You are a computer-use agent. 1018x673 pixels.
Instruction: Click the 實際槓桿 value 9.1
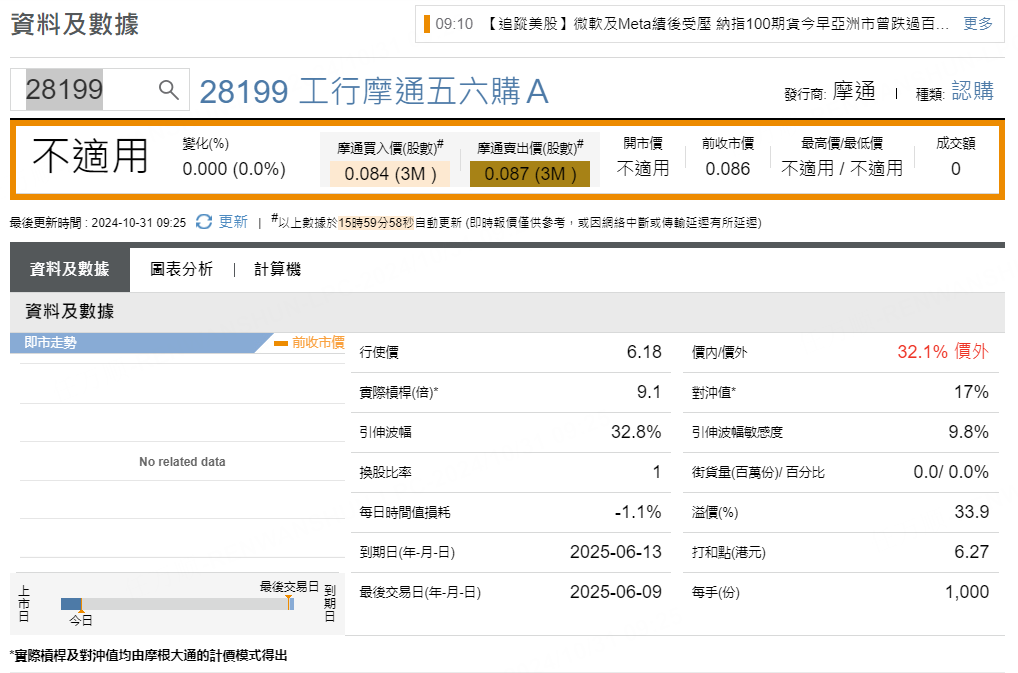coord(649,392)
